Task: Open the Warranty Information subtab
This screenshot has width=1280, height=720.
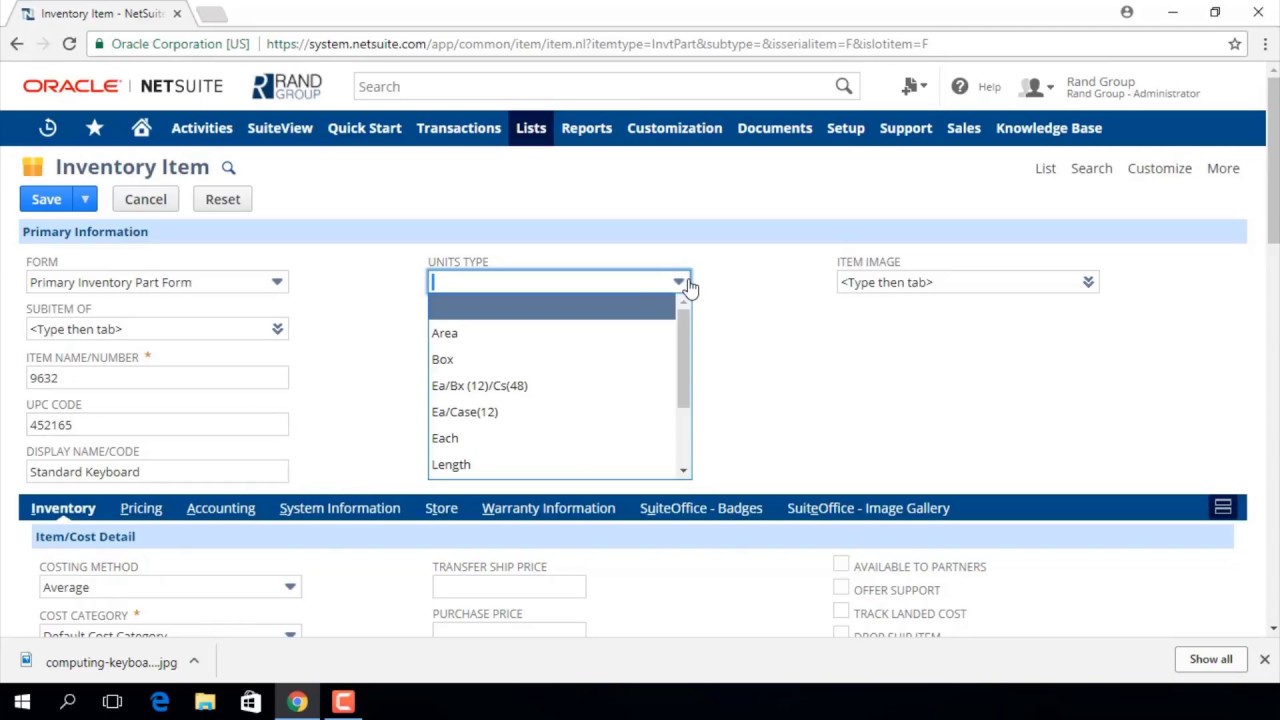Action: 548,508
